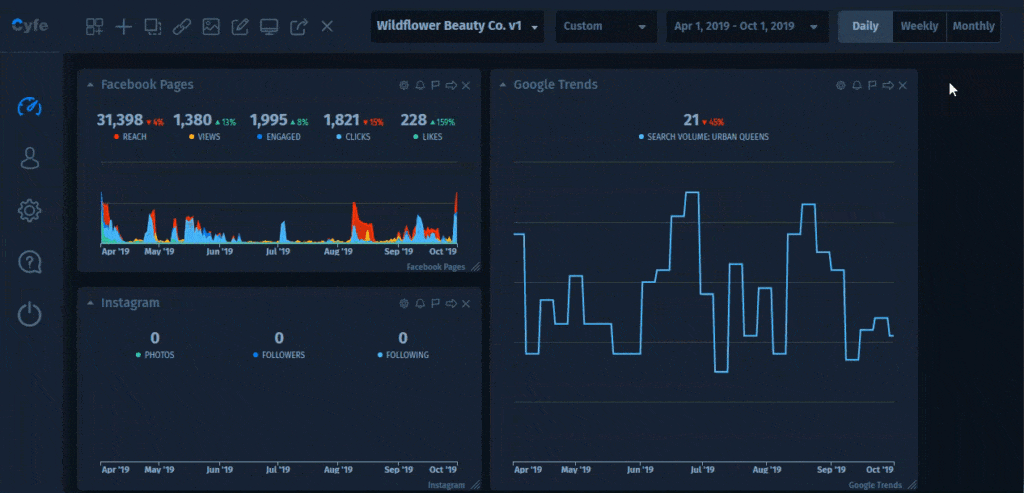Click the plus icon to create a dashboard
The image size is (1024, 493).
[x=123, y=27]
